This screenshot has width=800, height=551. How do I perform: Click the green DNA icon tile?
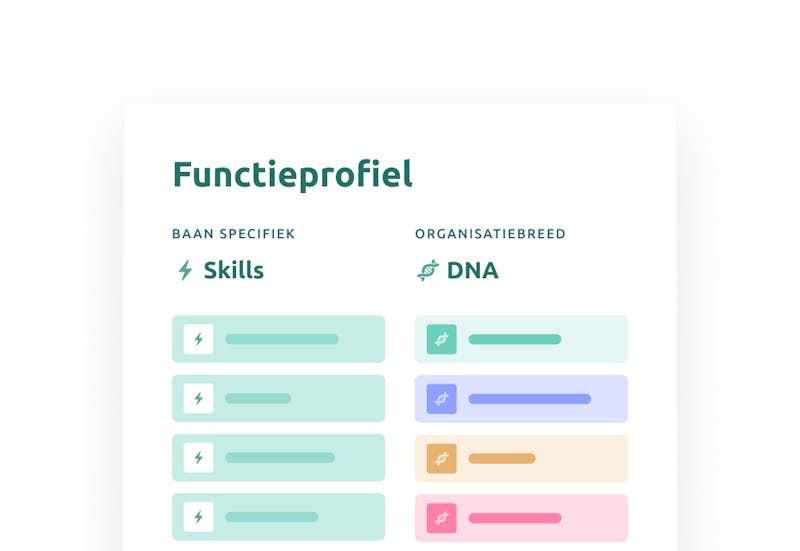[441, 339]
